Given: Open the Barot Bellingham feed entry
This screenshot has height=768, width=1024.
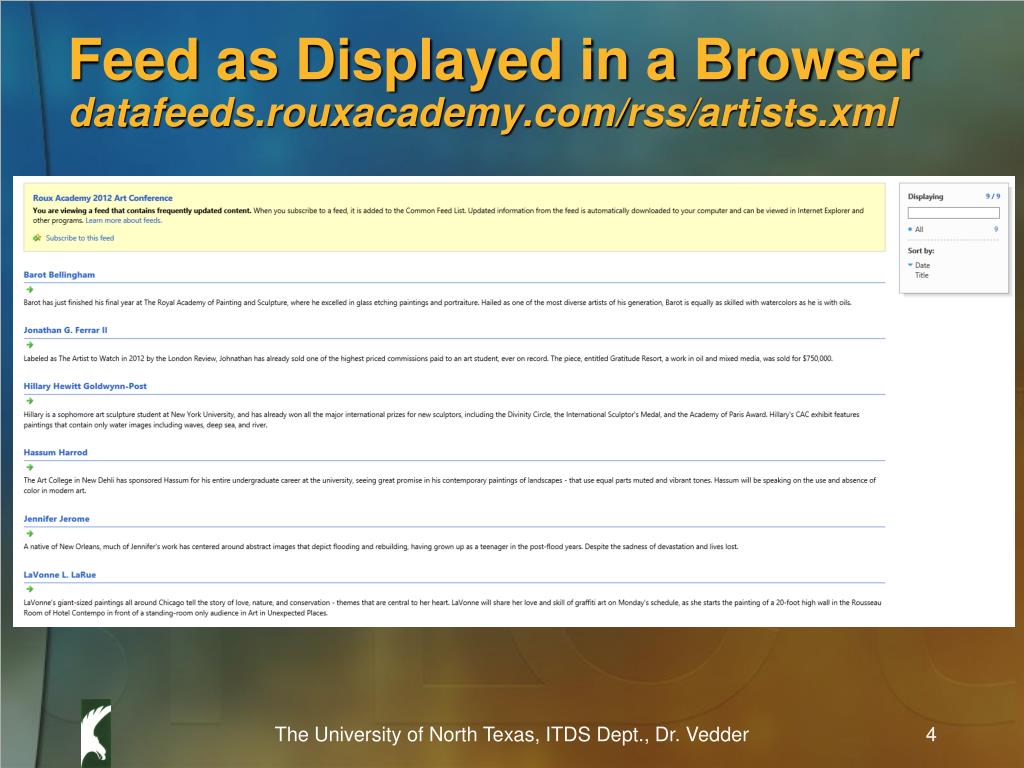Looking at the screenshot, I should [x=59, y=275].
